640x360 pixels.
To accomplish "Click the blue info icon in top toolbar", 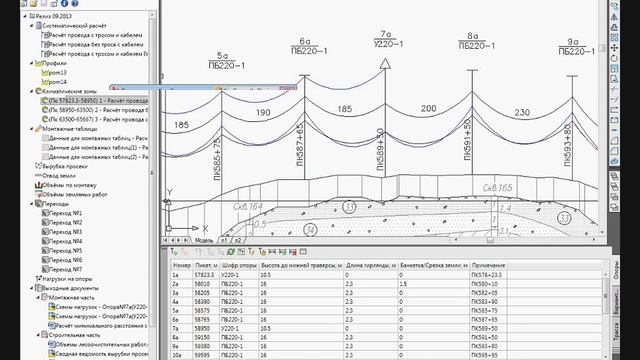I will tap(64, 4).
